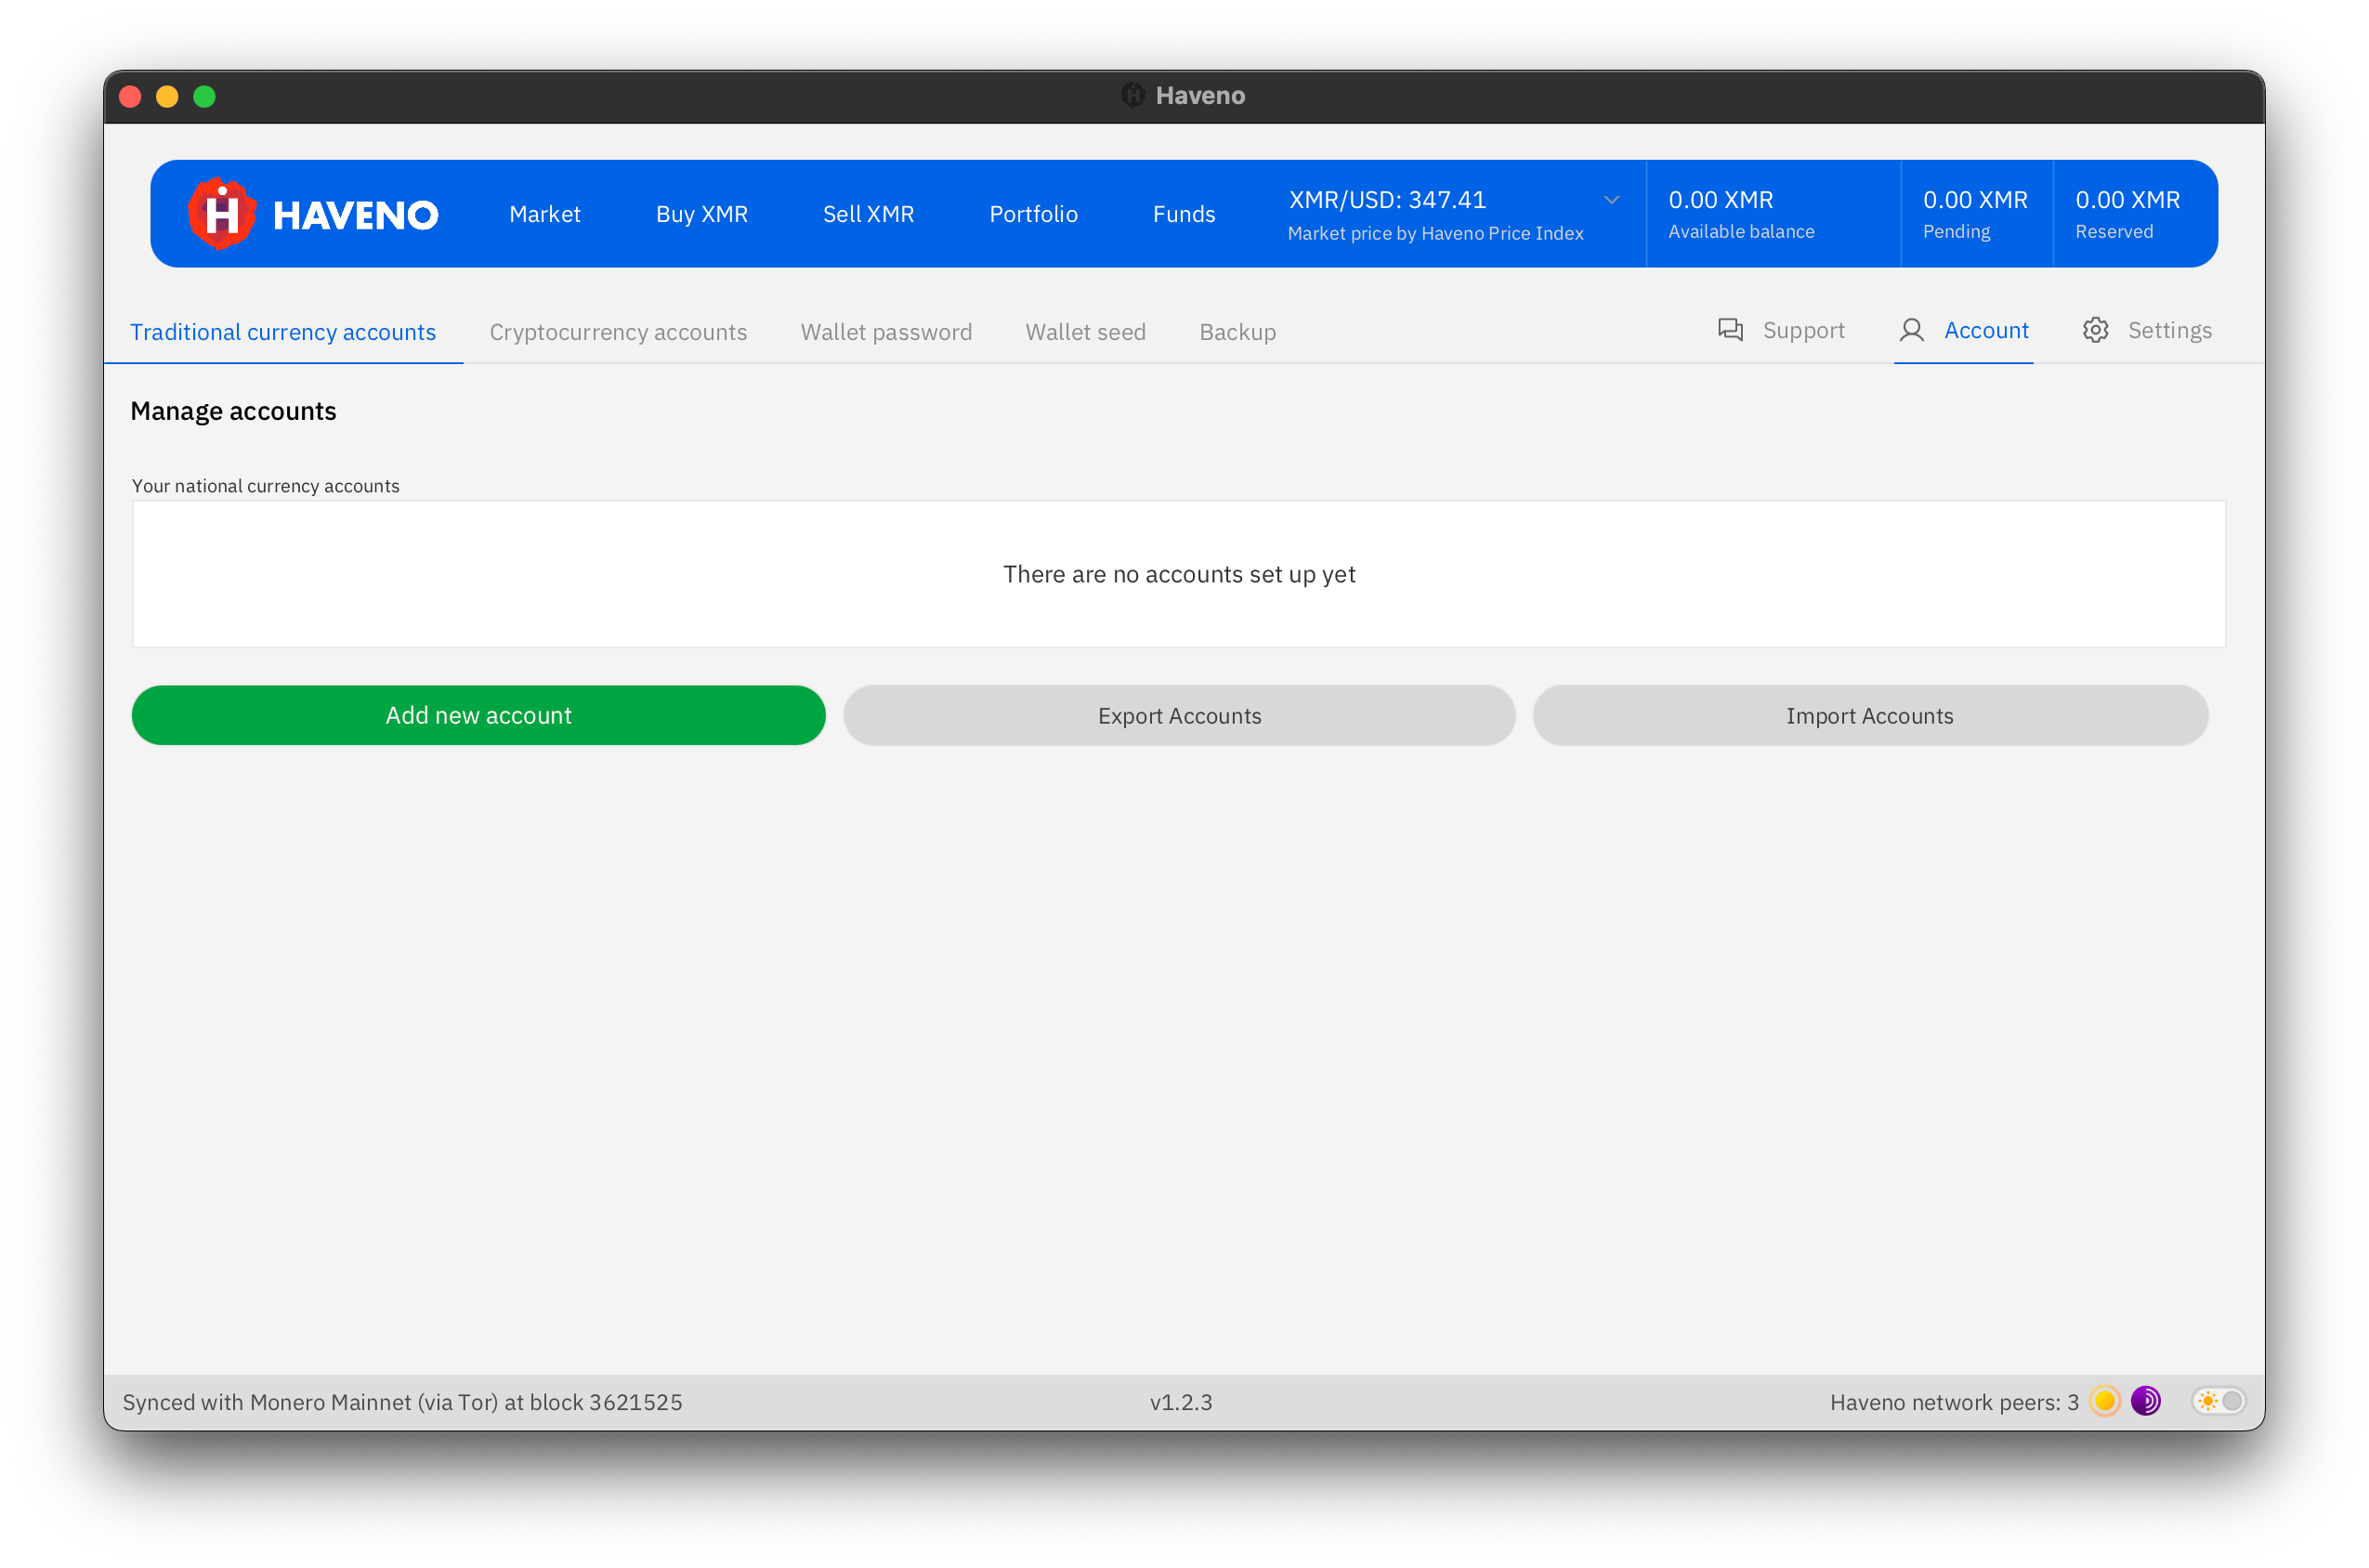Image resolution: width=2369 pixels, height=1568 pixels.
Task: Open the Wallet password tab
Action: (x=886, y=332)
